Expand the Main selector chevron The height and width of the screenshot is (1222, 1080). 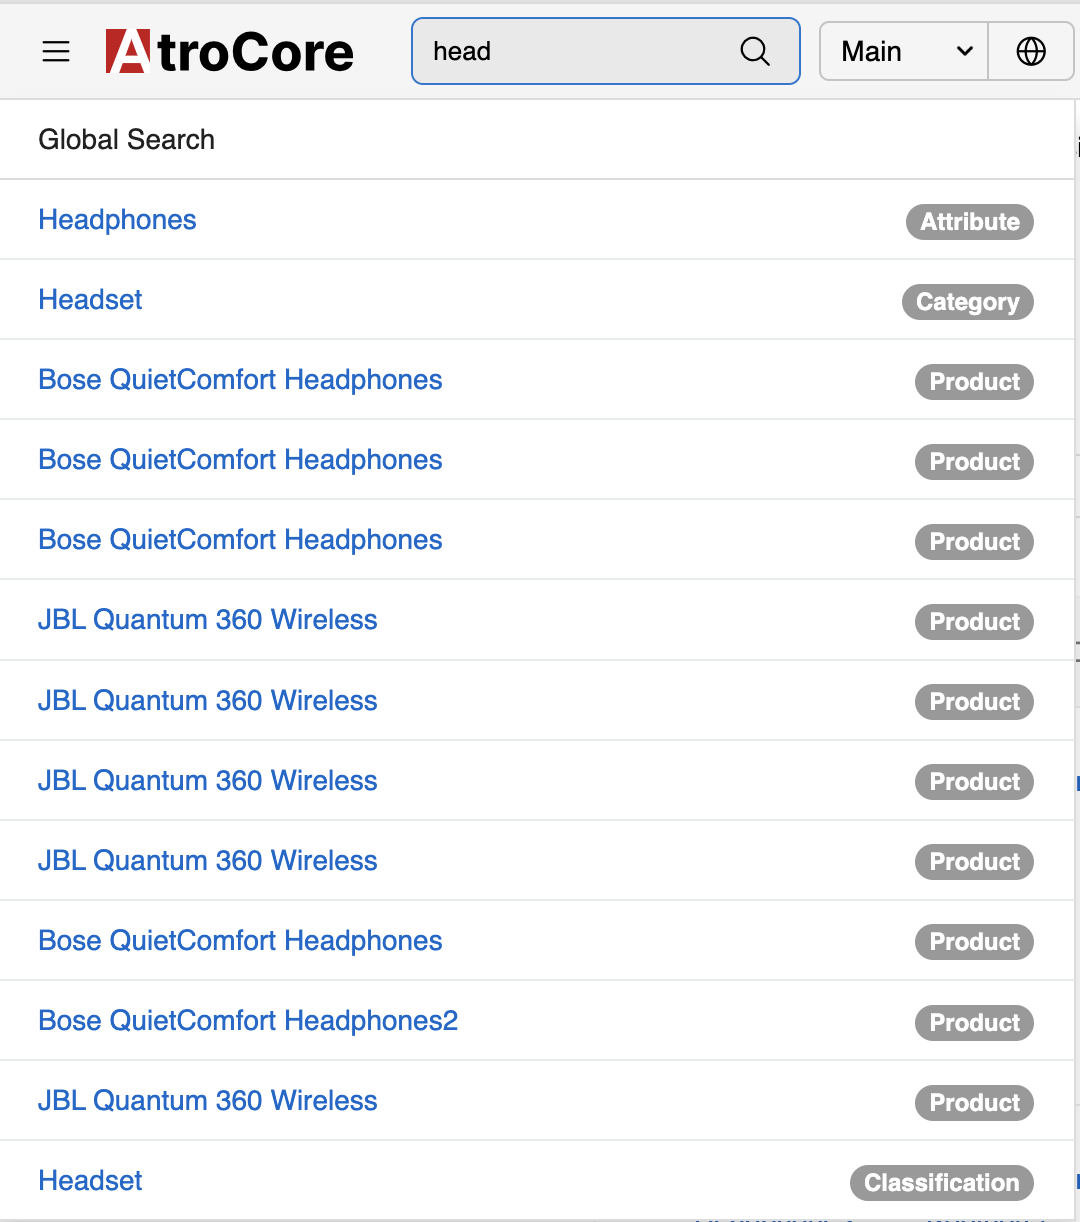[x=965, y=51]
